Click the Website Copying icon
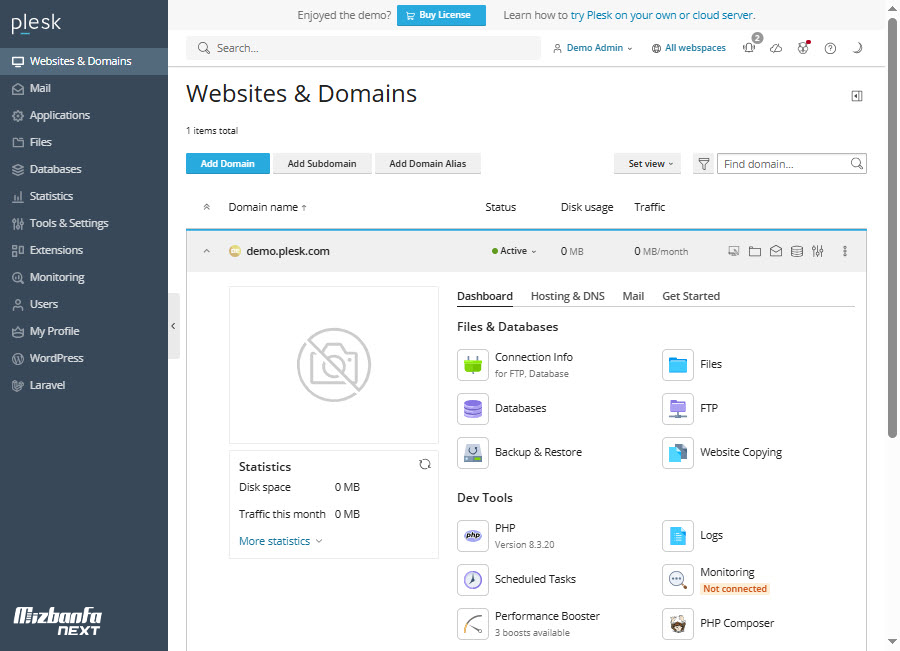The image size is (900, 651). [678, 453]
